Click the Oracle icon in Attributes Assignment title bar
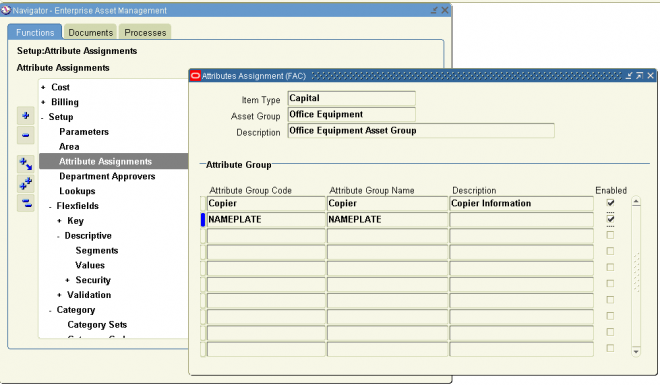 pyautogui.click(x=195, y=76)
